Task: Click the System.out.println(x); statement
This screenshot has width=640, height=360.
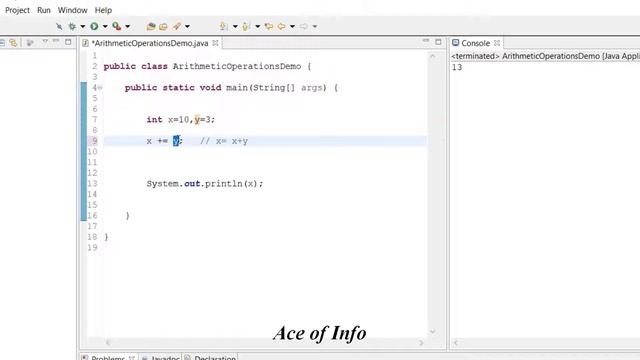Action: tap(205, 184)
